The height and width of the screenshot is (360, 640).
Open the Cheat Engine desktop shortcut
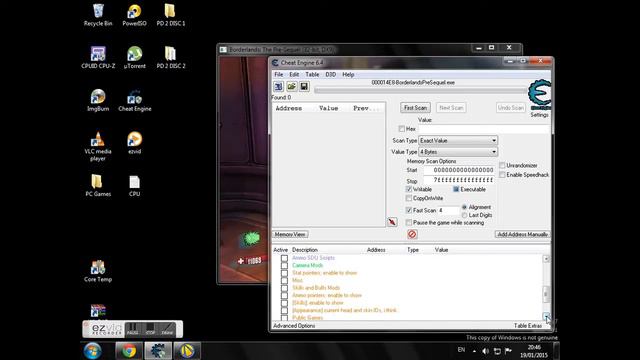pyautogui.click(x=135, y=100)
